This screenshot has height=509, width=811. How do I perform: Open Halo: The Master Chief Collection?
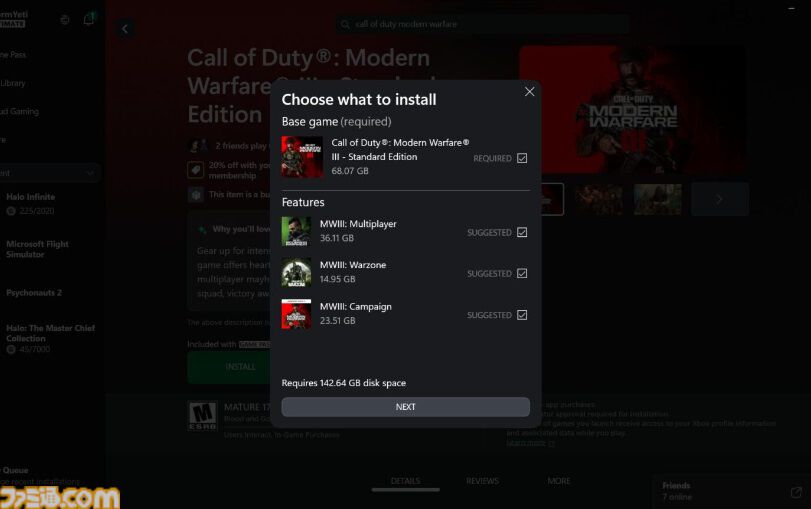[x=50, y=333]
